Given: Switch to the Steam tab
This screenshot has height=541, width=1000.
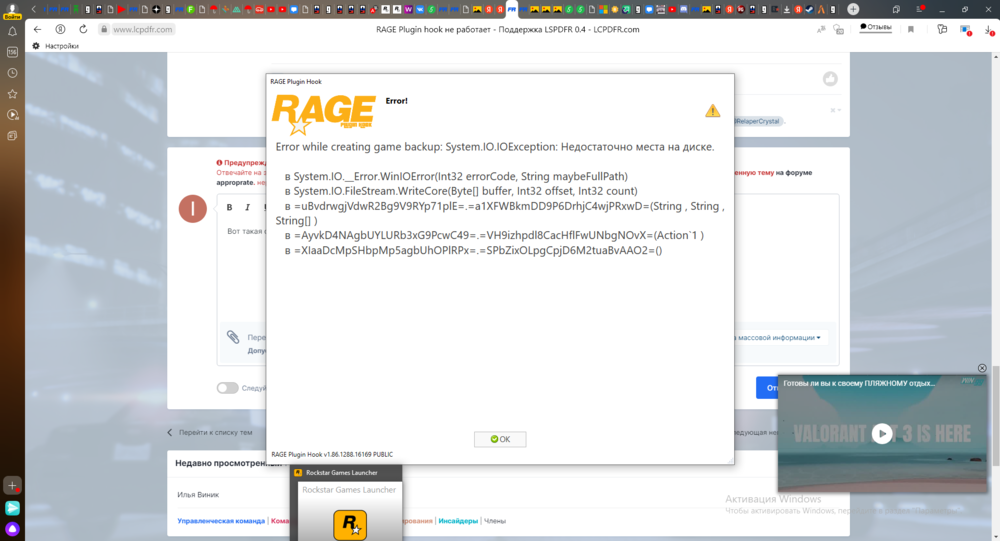Looking at the screenshot, I should (809, 9).
